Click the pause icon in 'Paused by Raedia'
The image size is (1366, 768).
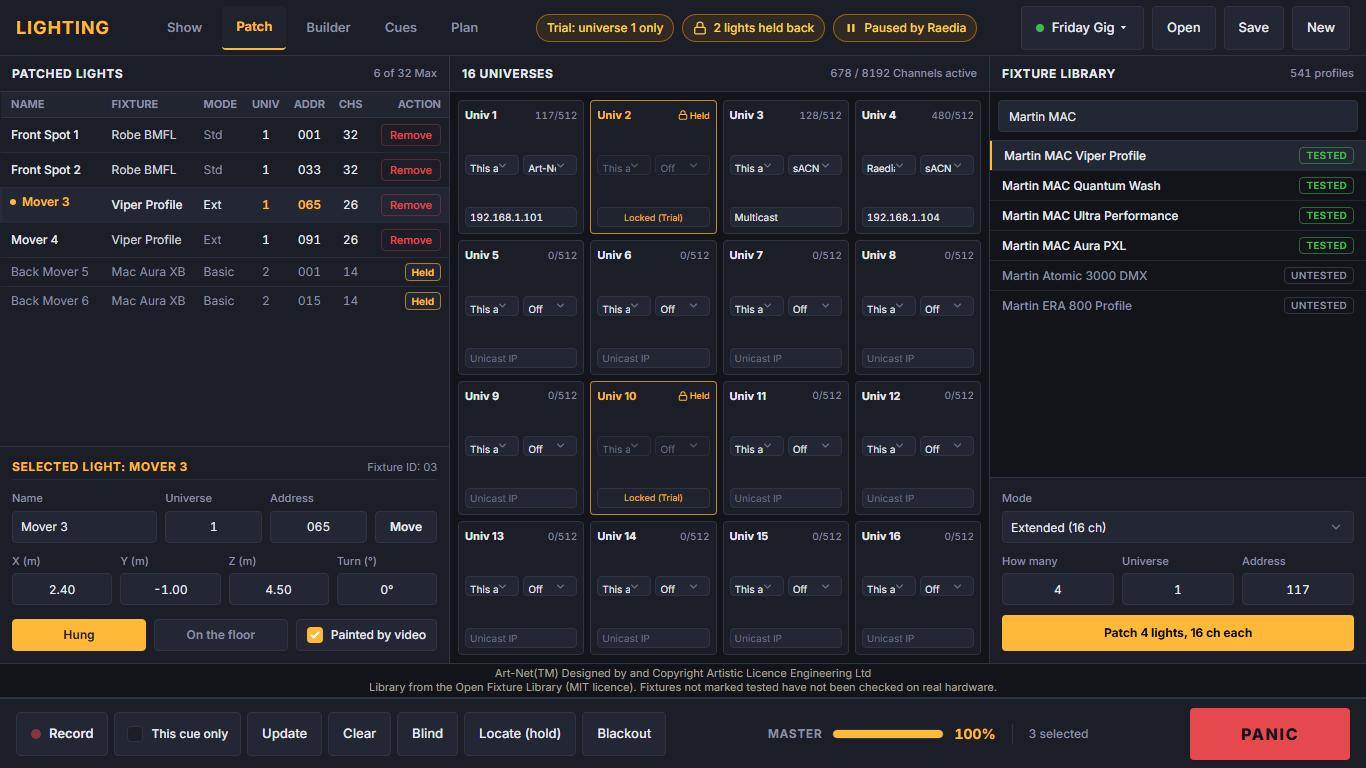[851, 28]
